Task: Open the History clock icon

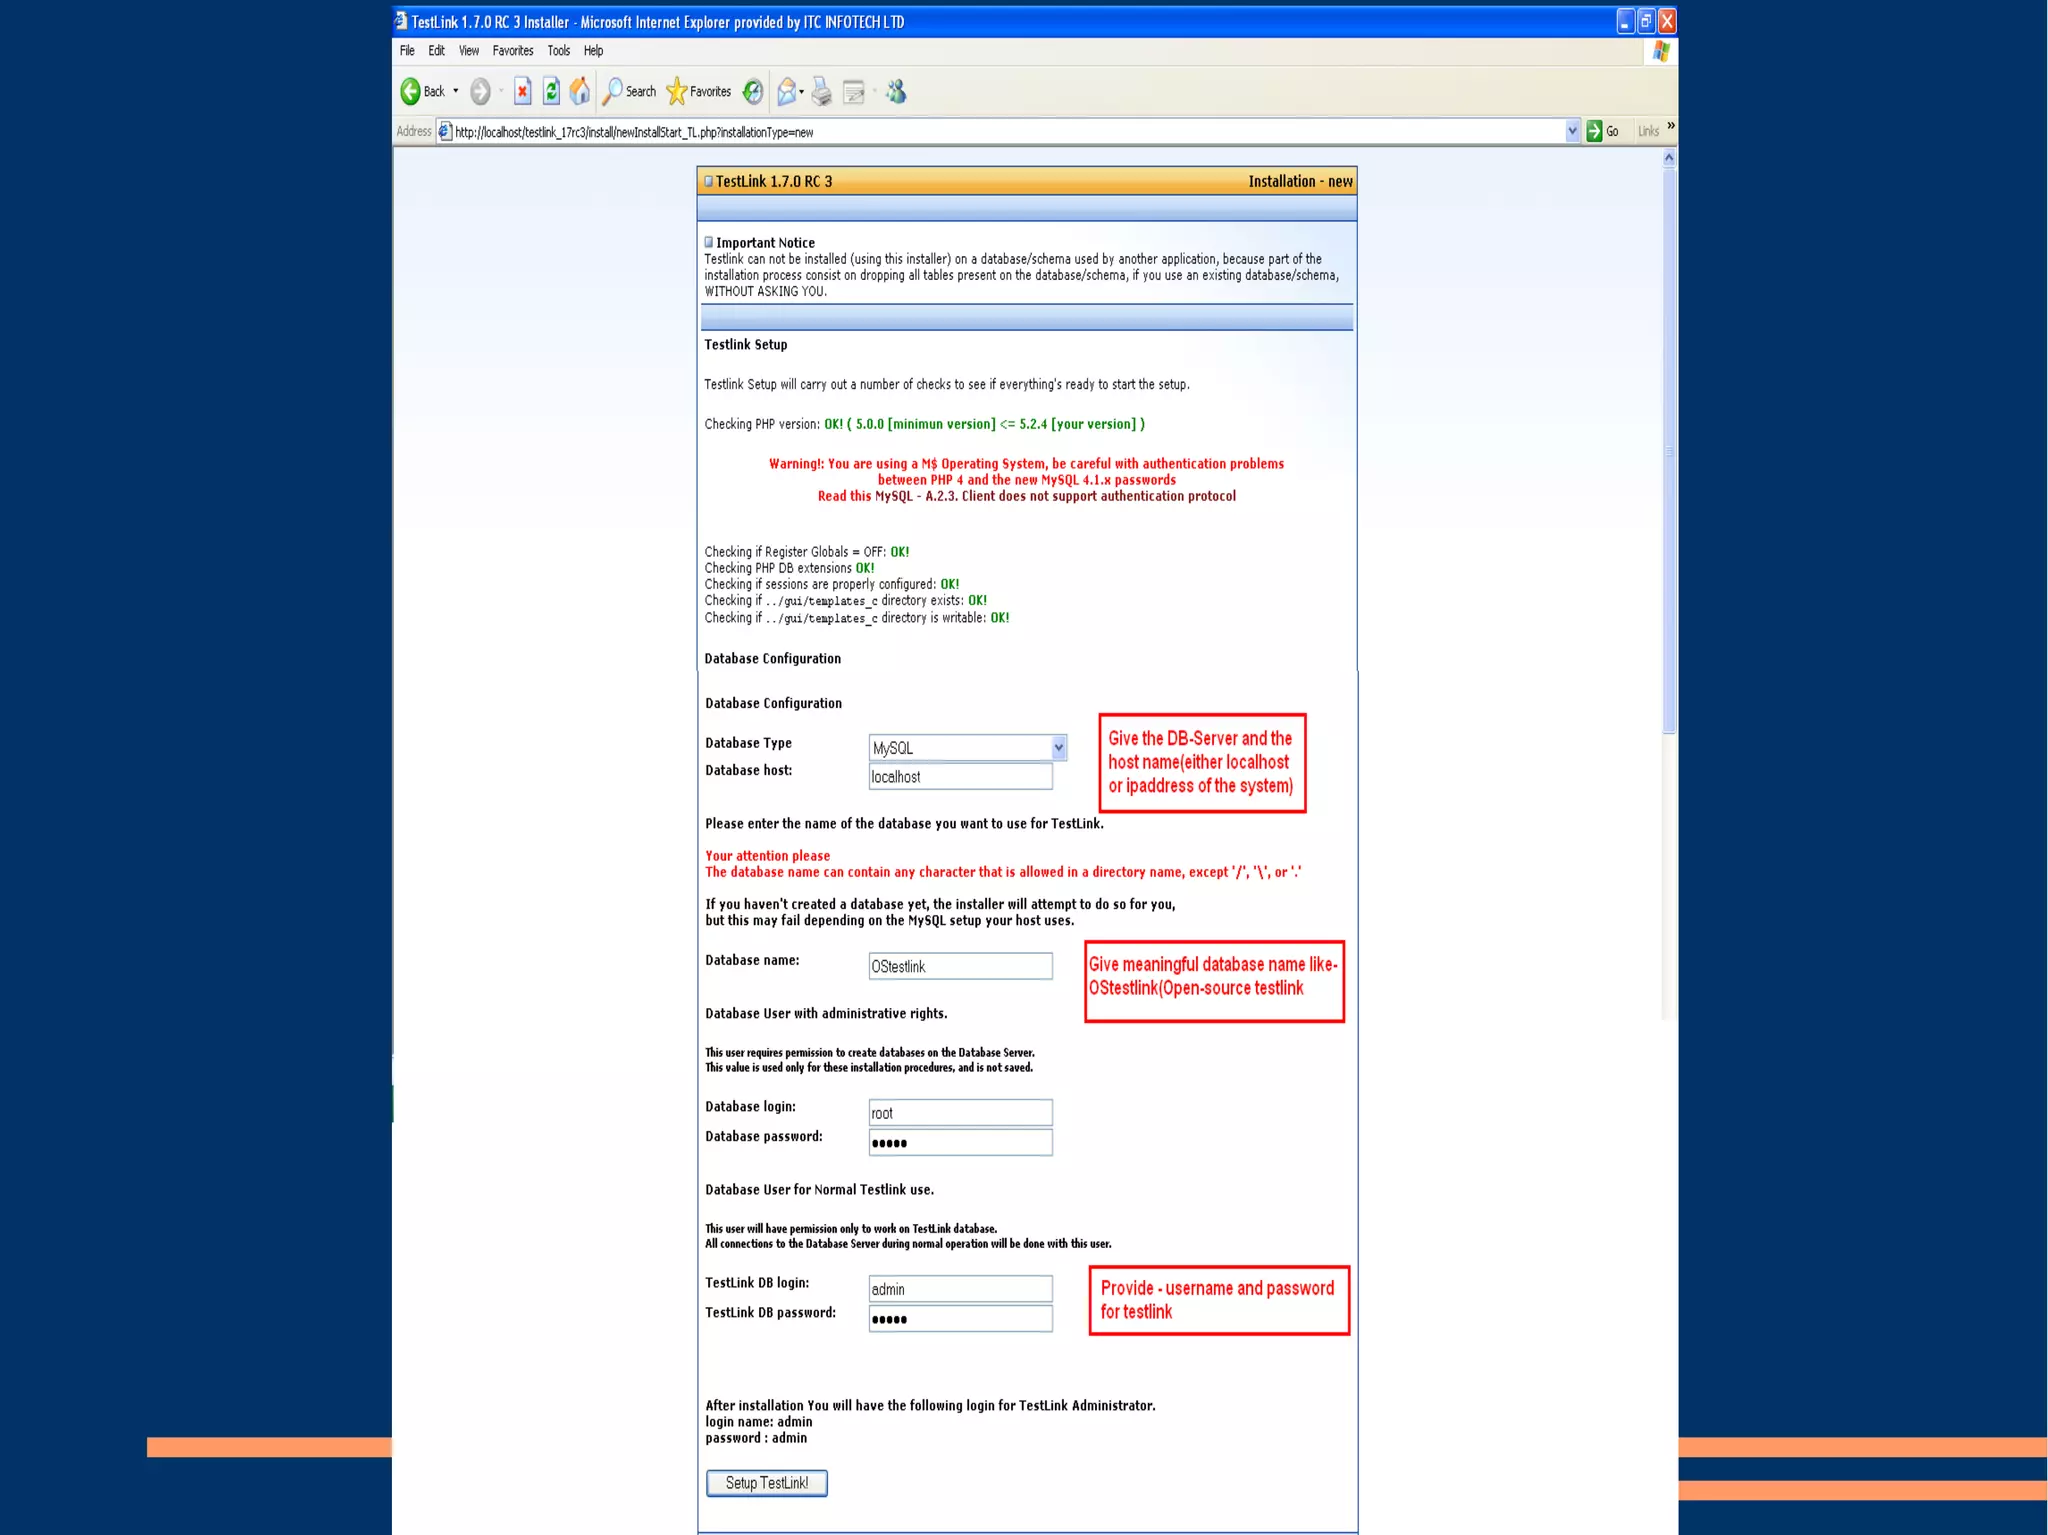Action: 753,92
